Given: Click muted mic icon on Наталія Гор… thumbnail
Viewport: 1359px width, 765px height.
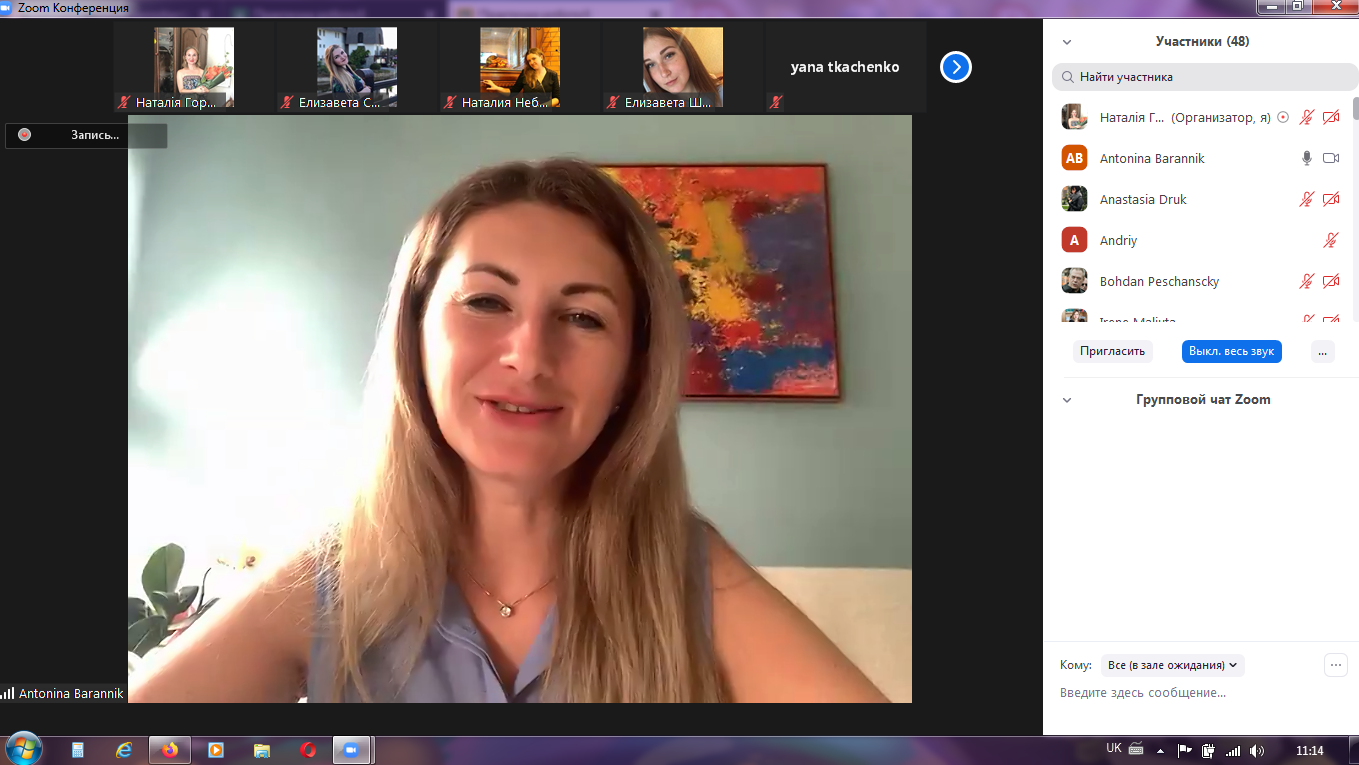Looking at the screenshot, I should [125, 102].
